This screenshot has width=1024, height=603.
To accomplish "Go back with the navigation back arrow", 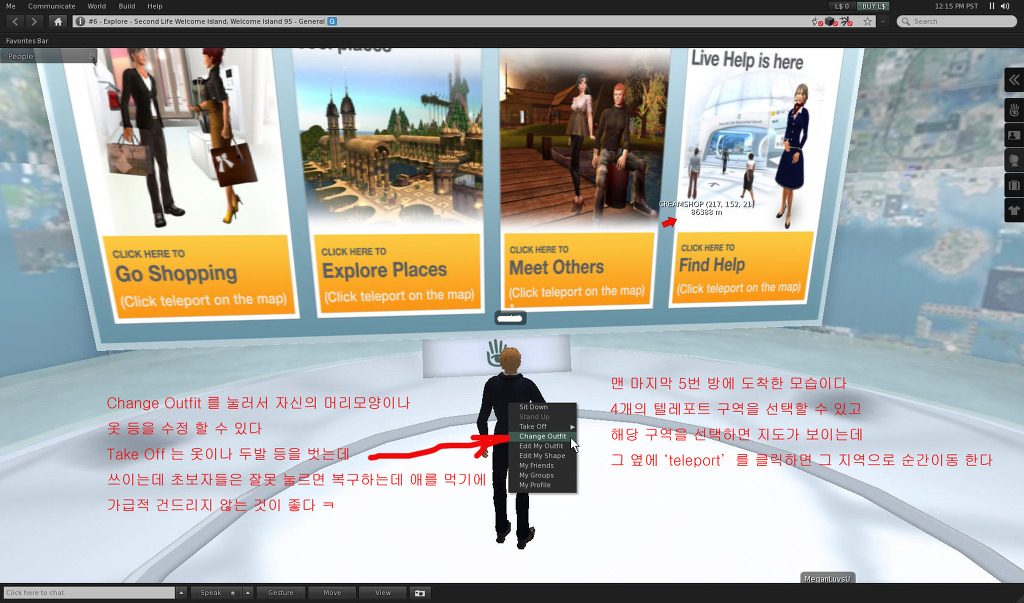I will pyautogui.click(x=15, y=22).
